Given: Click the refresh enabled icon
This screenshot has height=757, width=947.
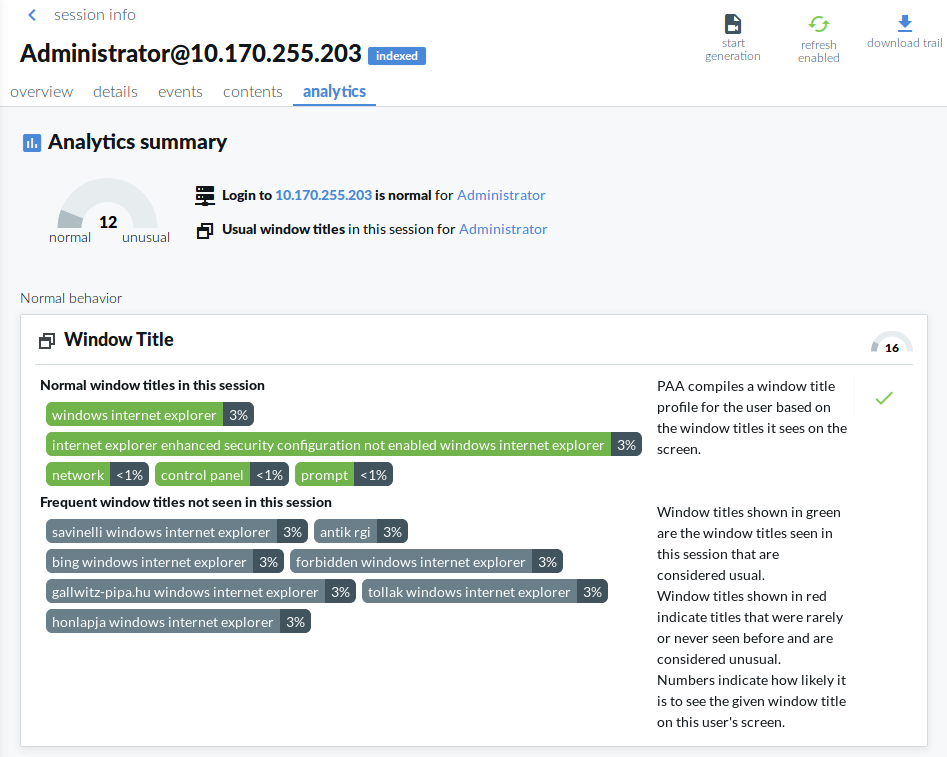Looking at the screenshot, I should pos(819,25).
